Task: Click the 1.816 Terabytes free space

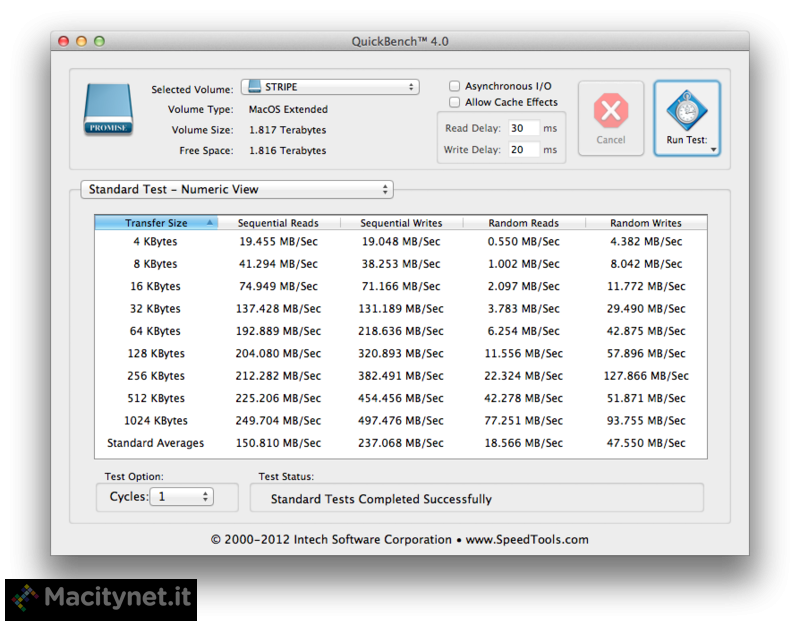Action: coord(288,151)
